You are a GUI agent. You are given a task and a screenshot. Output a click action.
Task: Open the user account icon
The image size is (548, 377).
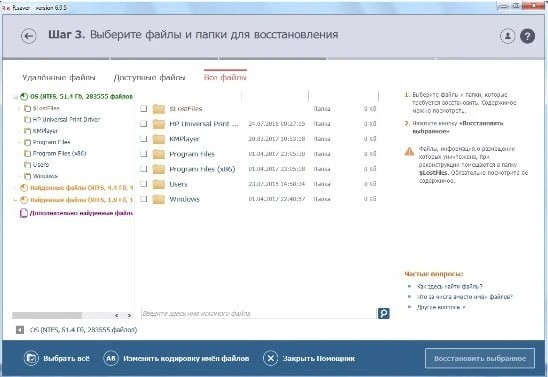507,36
